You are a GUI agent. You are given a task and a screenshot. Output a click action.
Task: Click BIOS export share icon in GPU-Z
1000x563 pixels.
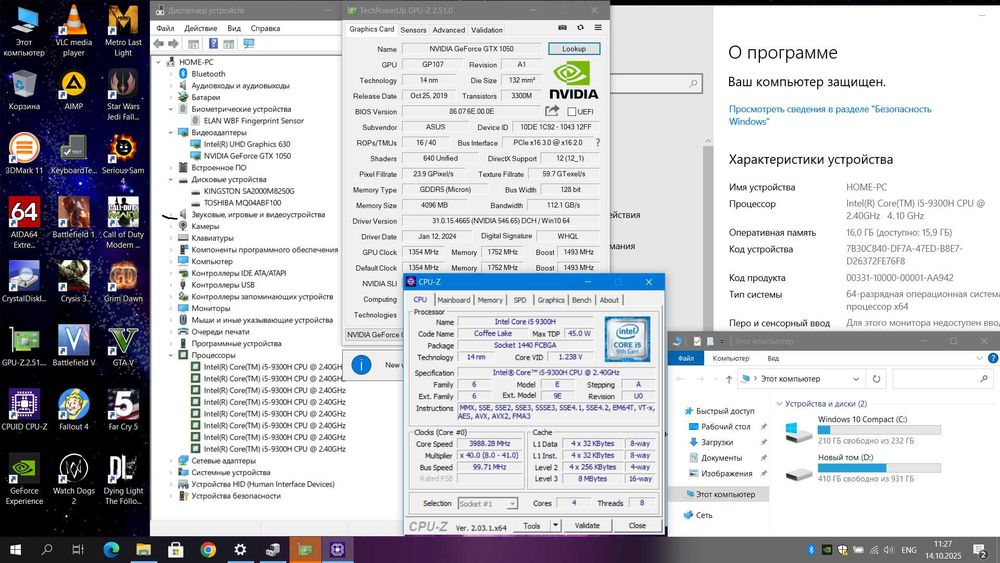click(x=552, y=111)
